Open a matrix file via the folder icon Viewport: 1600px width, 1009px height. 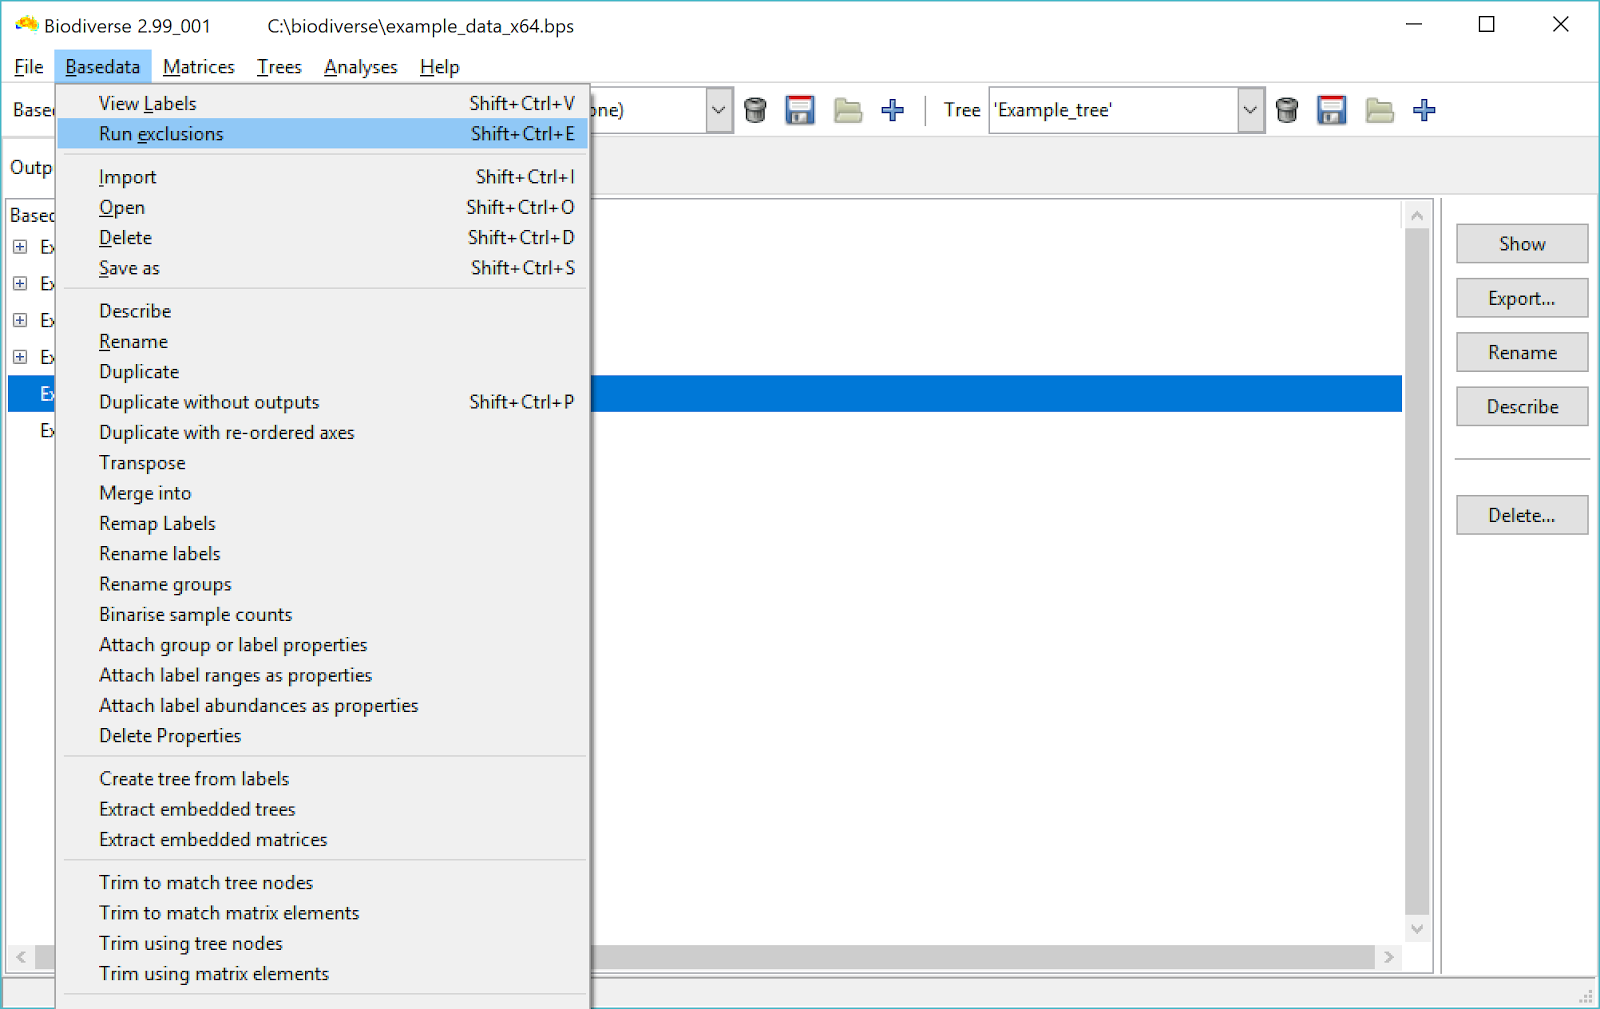click(847, 110)
